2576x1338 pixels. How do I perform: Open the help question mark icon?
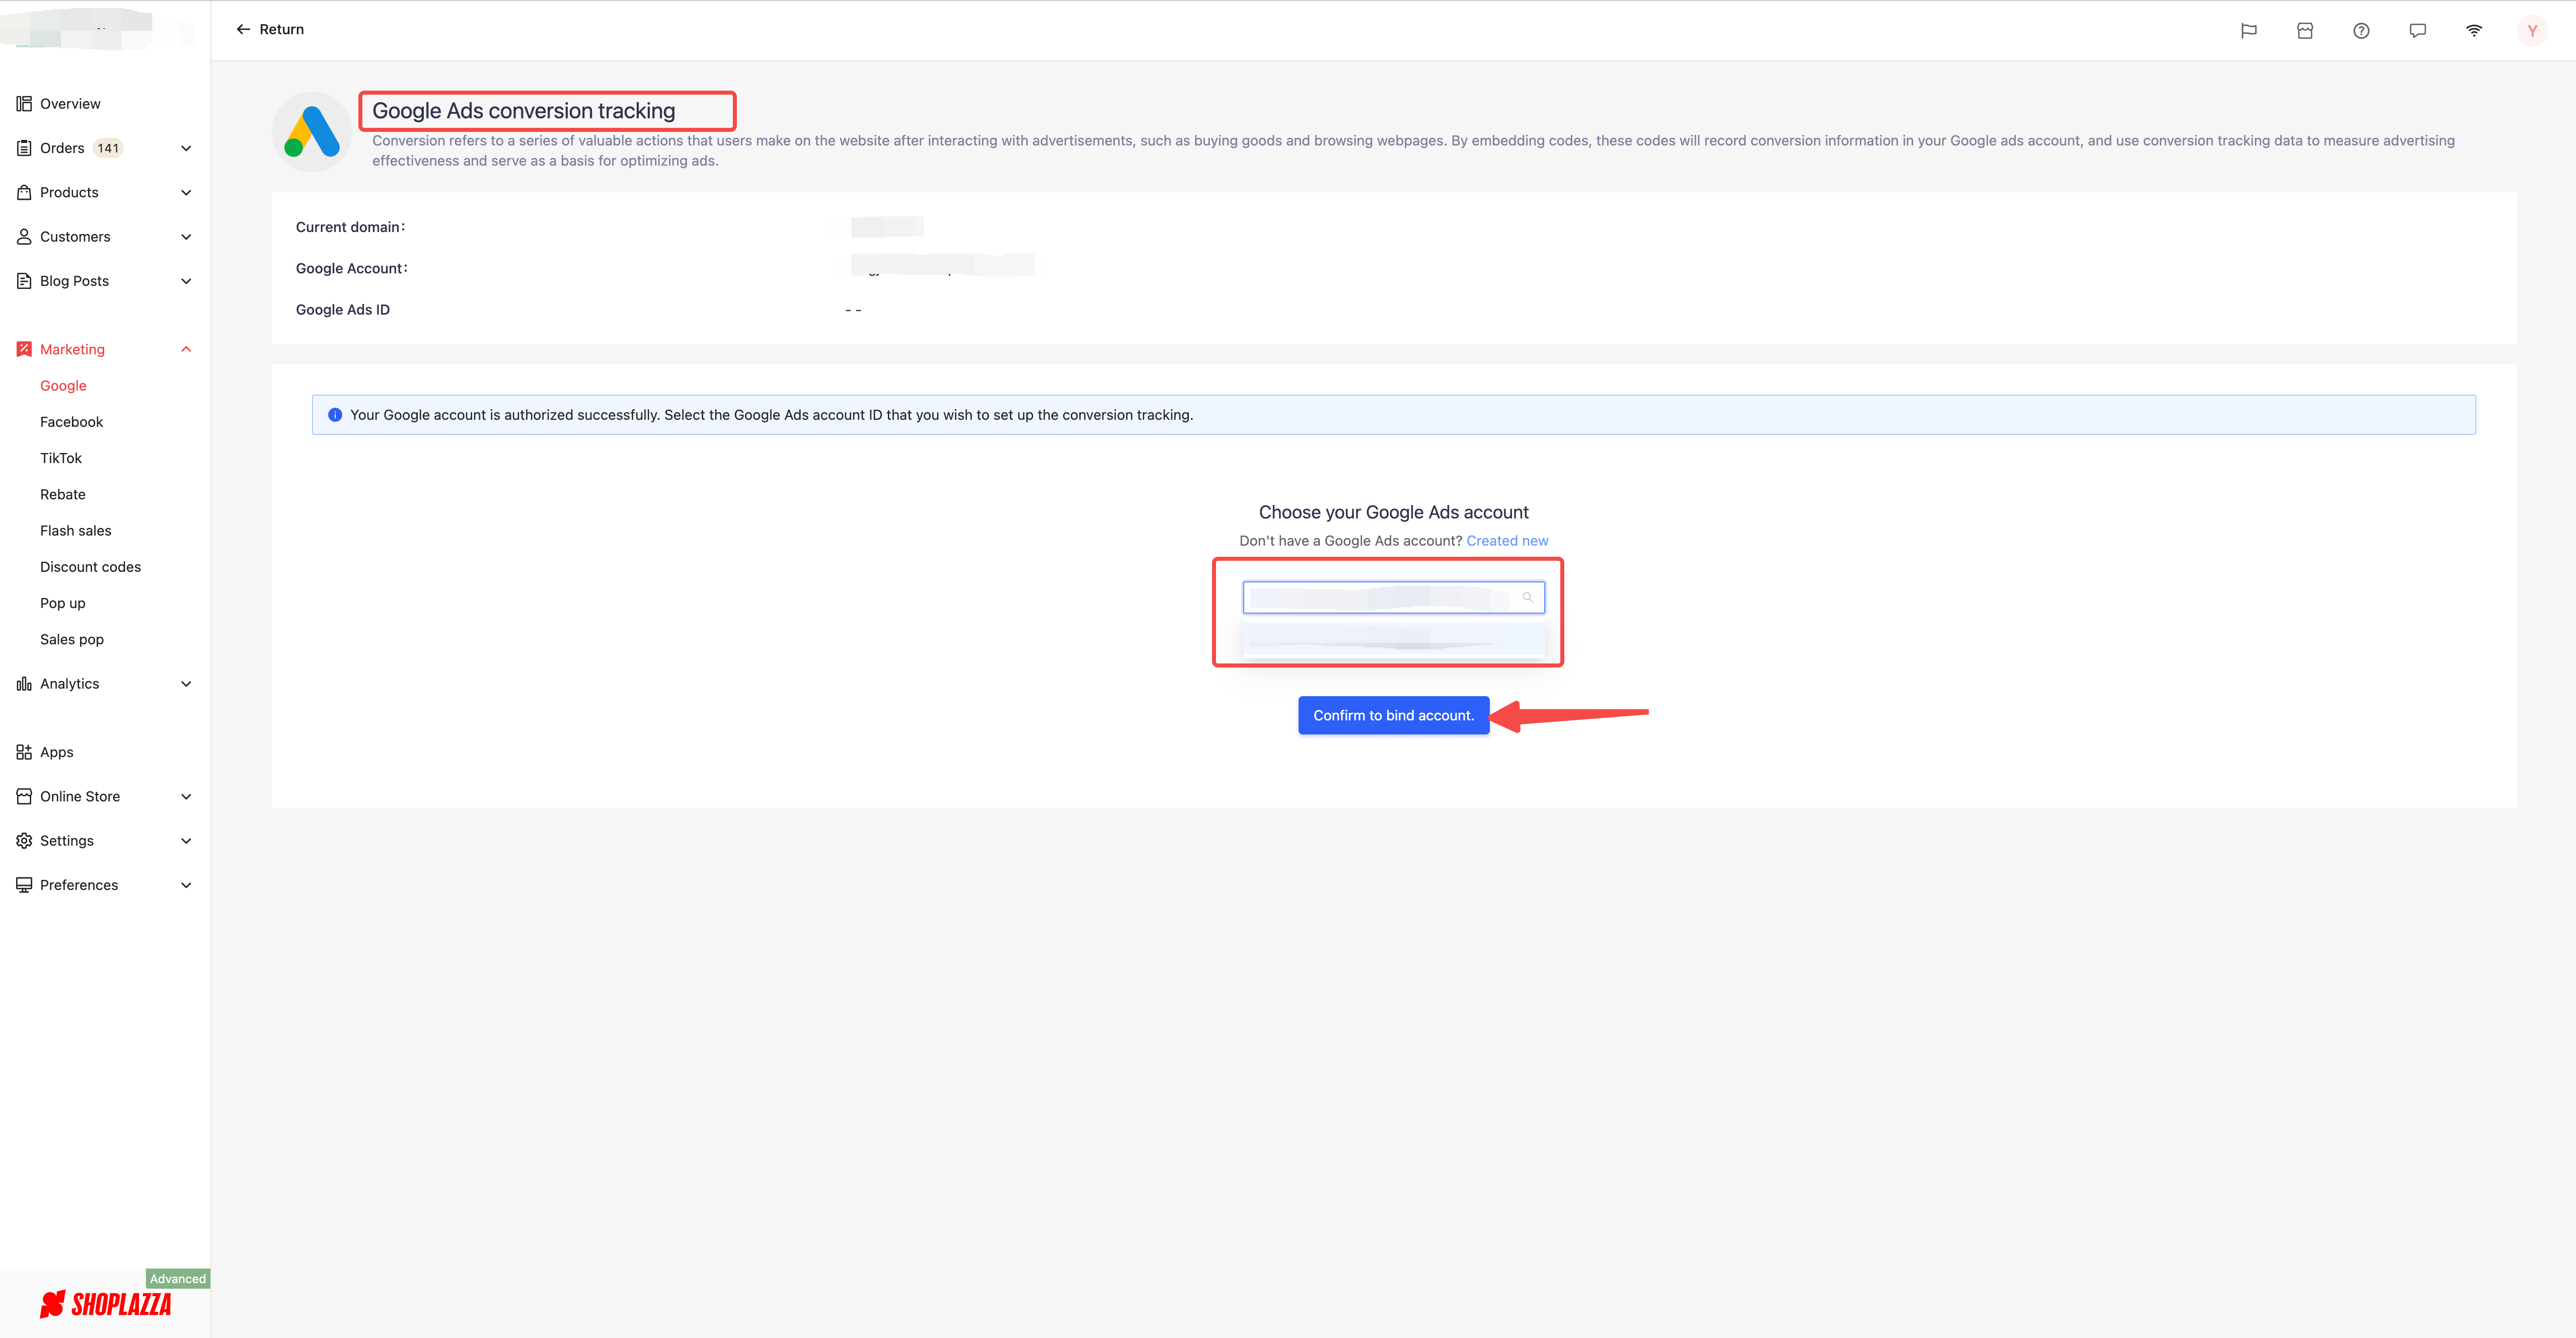(2361, 31)
